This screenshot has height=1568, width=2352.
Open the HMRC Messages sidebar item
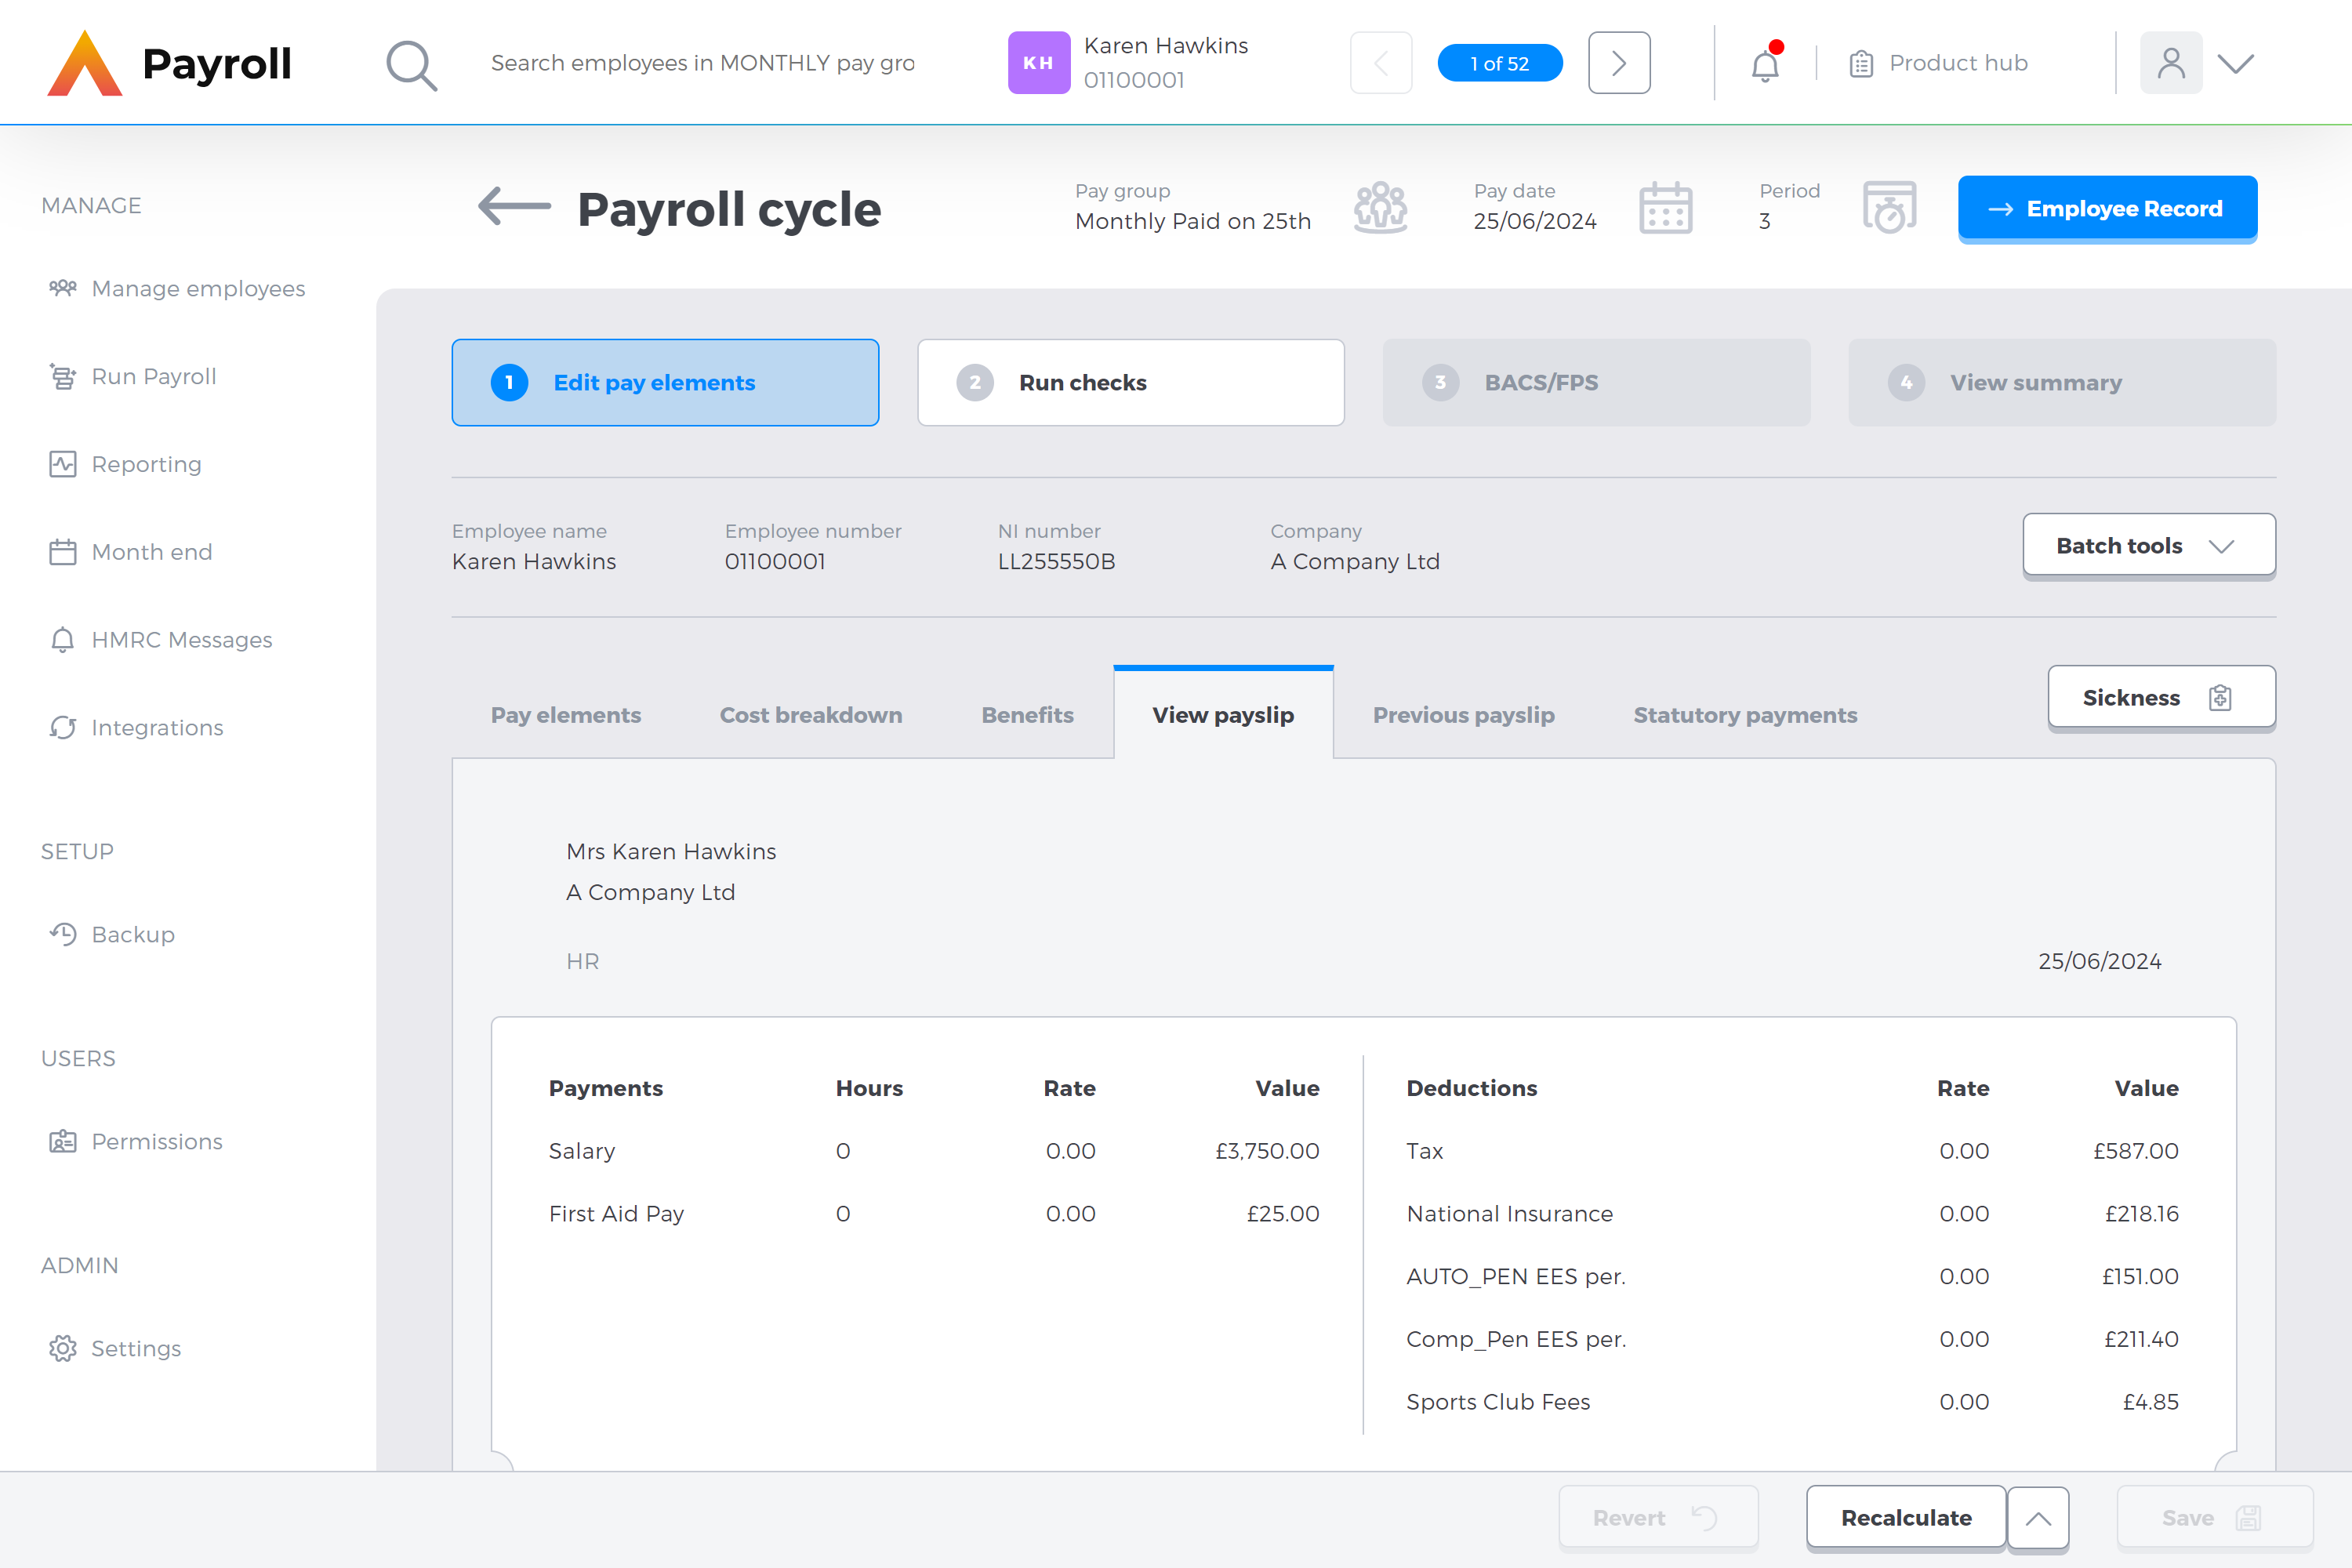click(182, 639)
